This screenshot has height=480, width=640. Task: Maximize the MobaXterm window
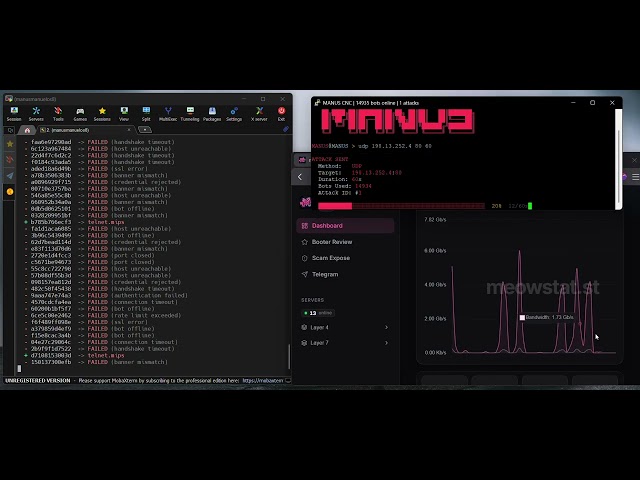coord(263,99)
